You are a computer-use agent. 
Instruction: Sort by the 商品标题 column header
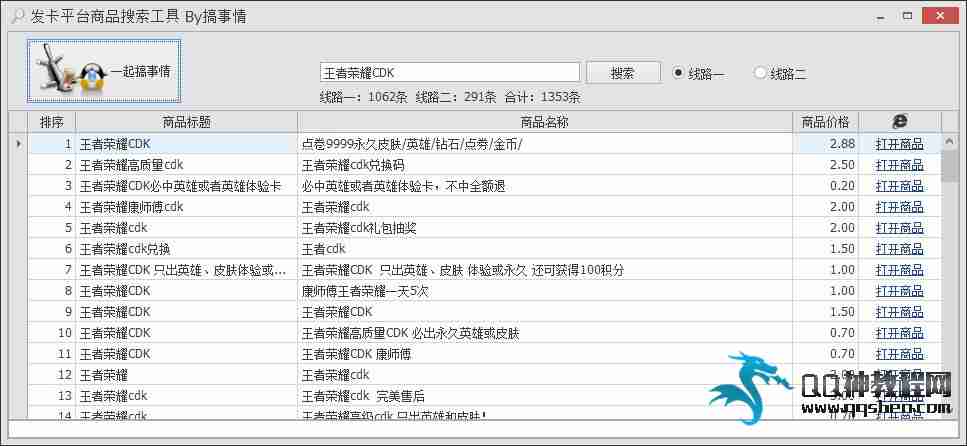[x=186, y=122]
